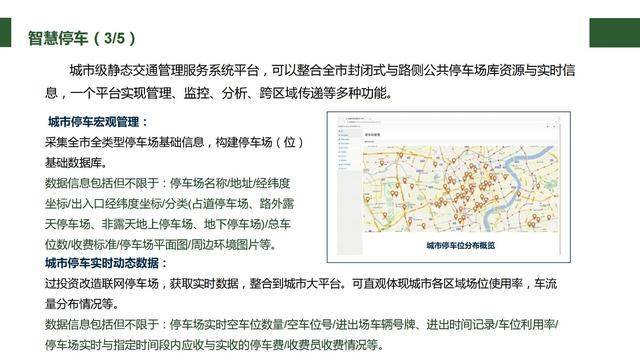Select the 城市停车宏观管理 heading

click(x=98, y=122)
